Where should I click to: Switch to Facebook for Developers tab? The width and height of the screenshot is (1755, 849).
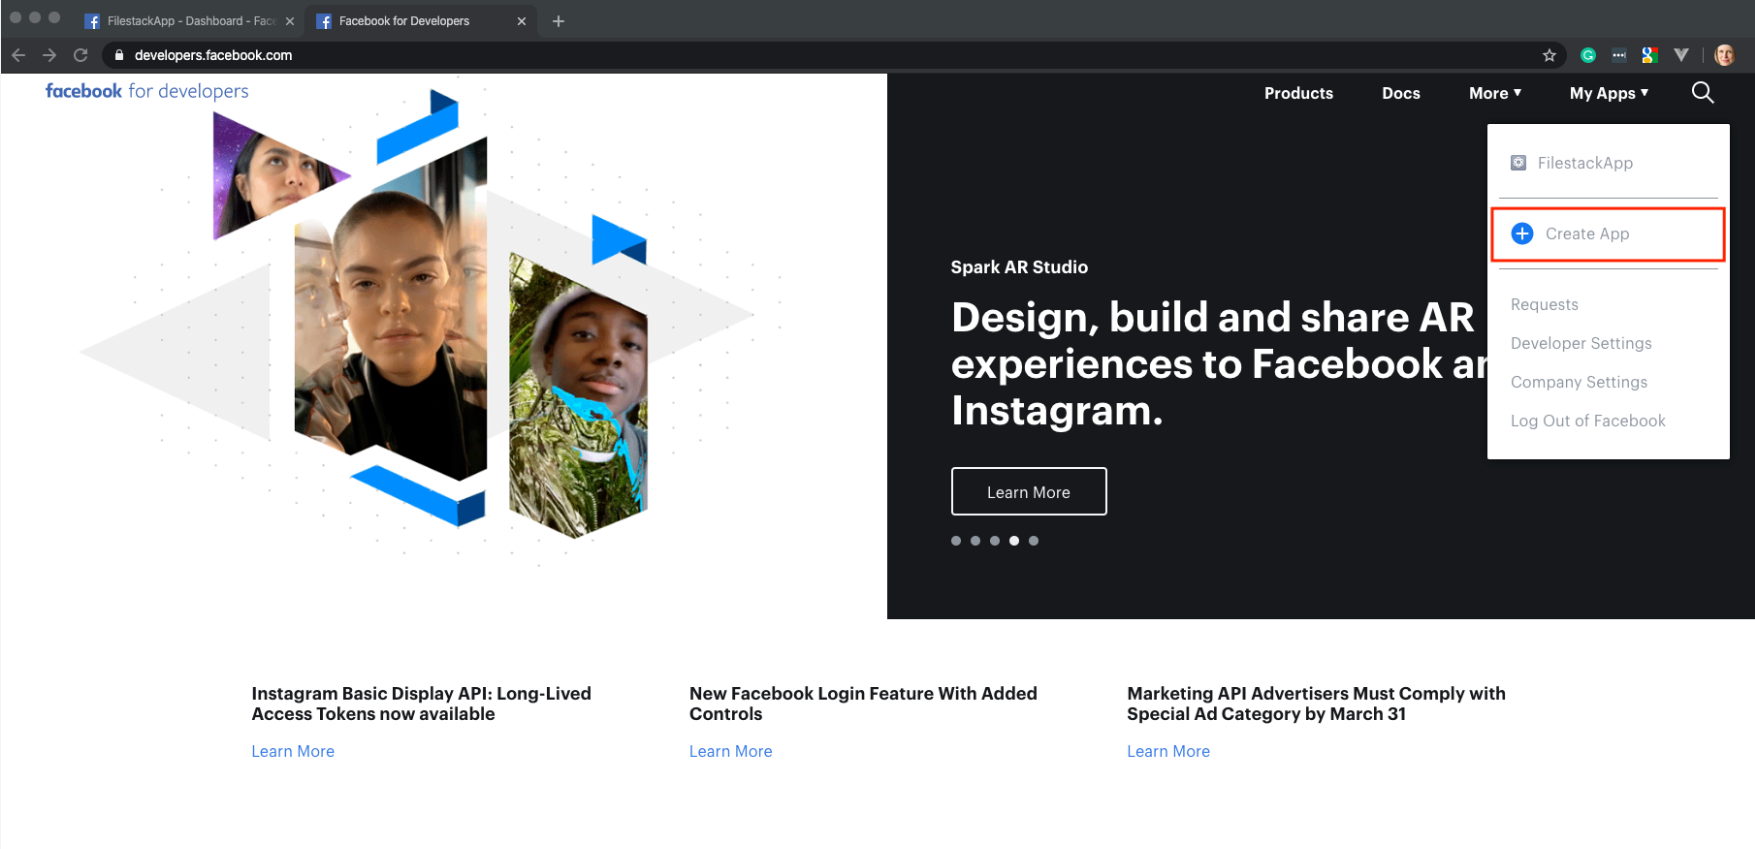pos(420,21)
